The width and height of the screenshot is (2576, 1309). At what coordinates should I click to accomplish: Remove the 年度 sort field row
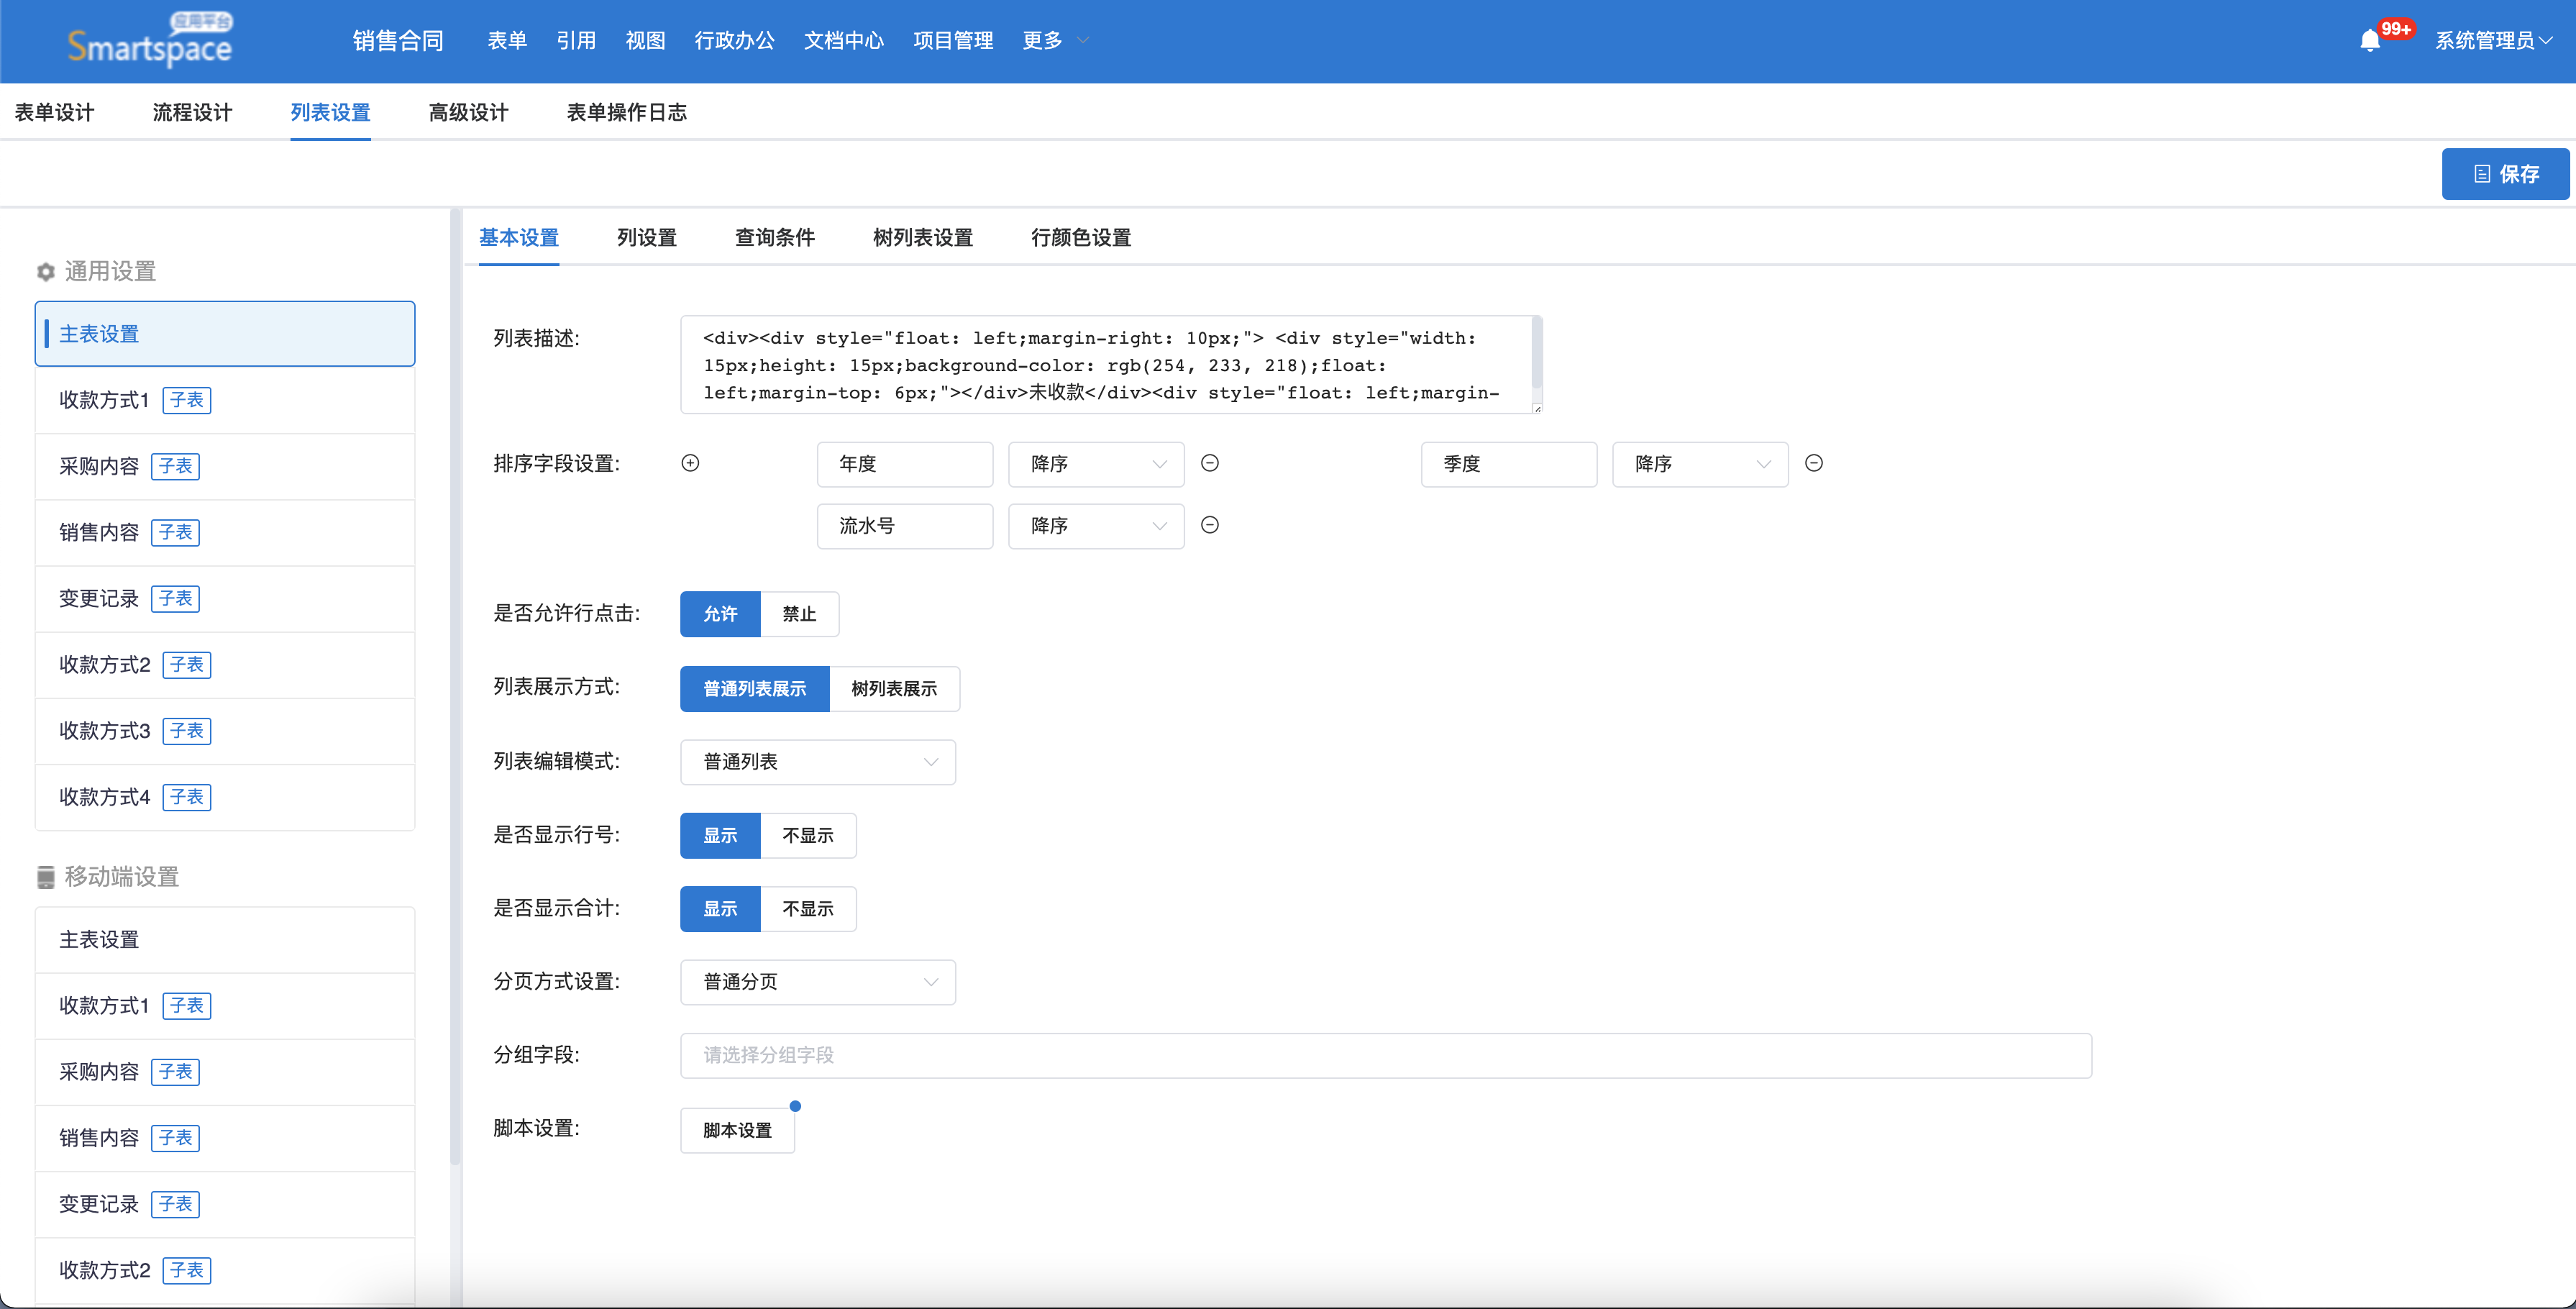pyautogui.click(x=1209, y=463)
